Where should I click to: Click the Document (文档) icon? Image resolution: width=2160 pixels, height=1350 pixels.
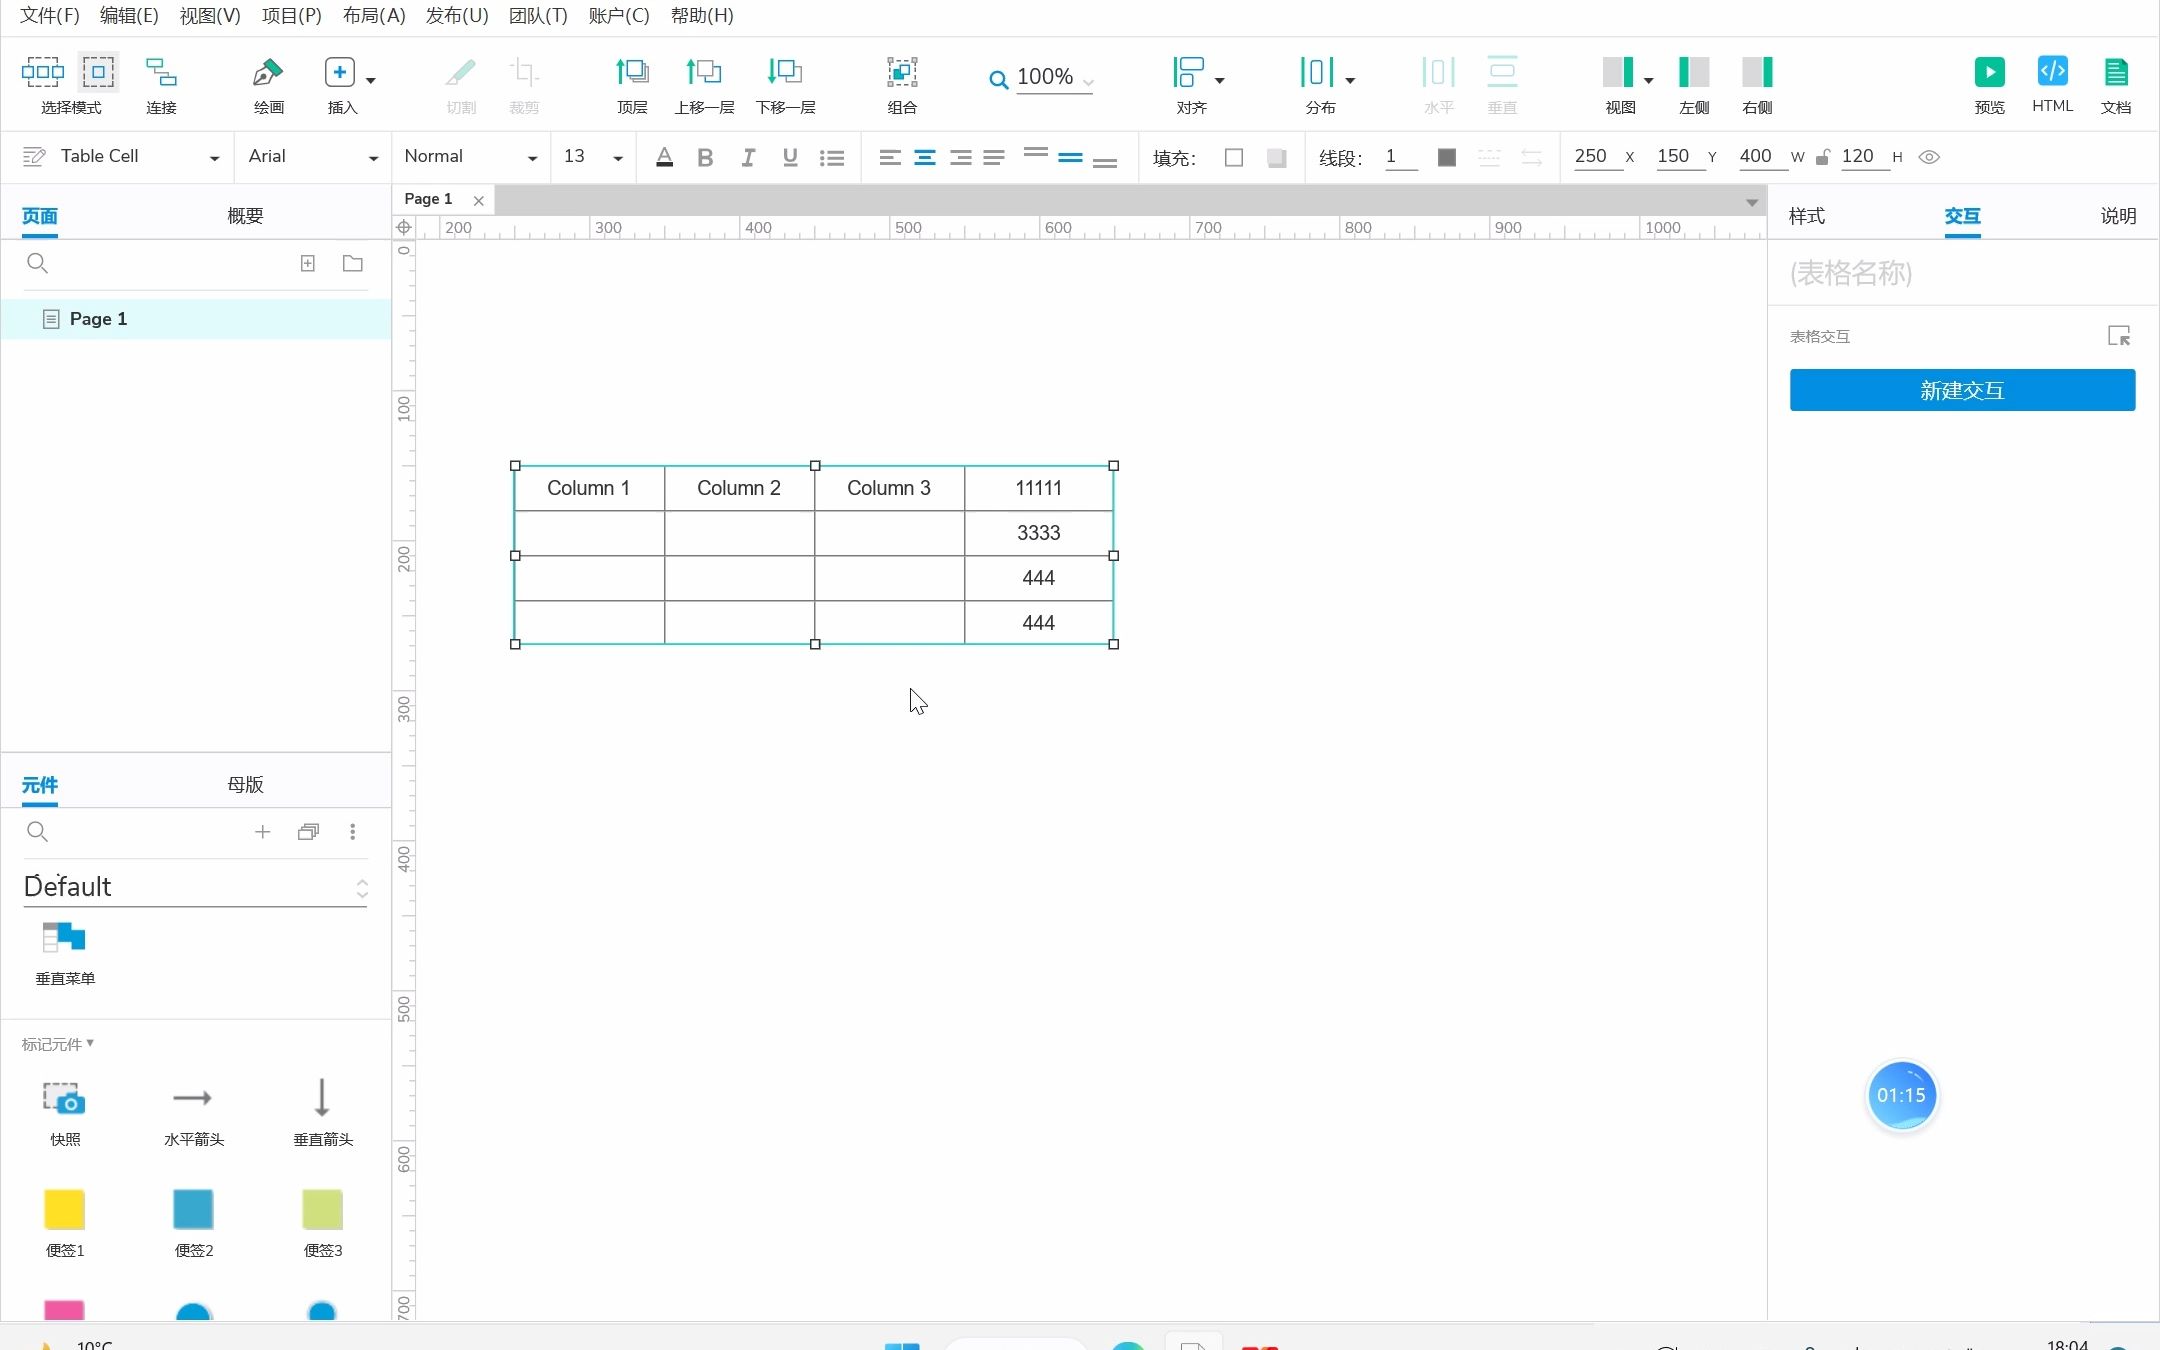[2115, 72]
